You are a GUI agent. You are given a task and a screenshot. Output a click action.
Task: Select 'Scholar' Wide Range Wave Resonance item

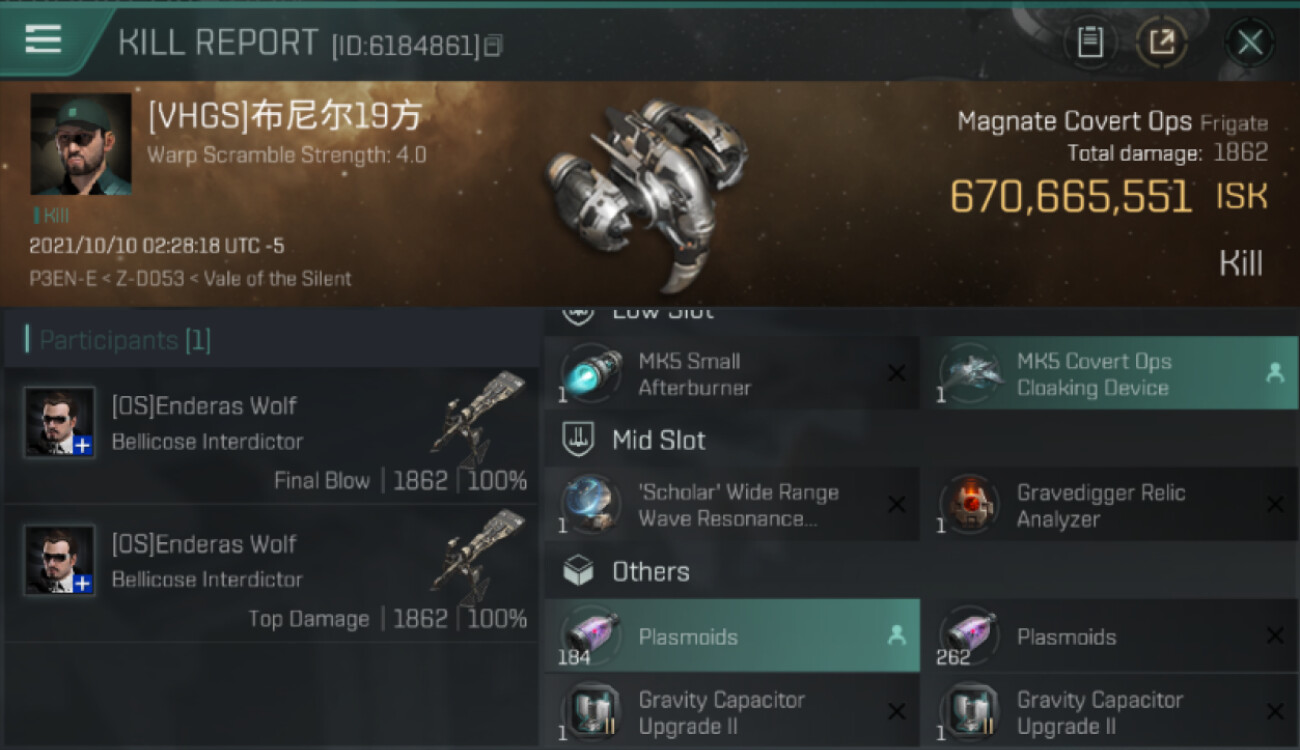(731, 505)
